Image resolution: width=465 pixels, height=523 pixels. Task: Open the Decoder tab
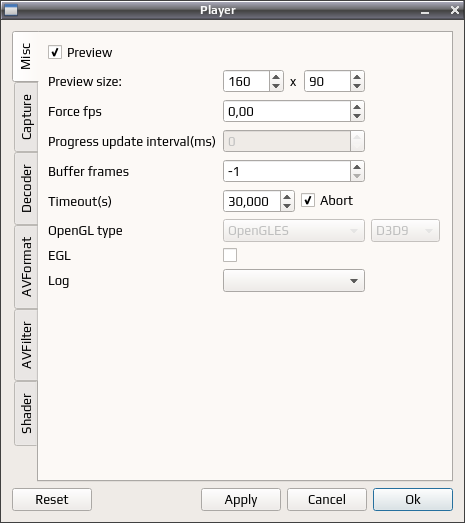pyautogui.click(x=26, y=188)
